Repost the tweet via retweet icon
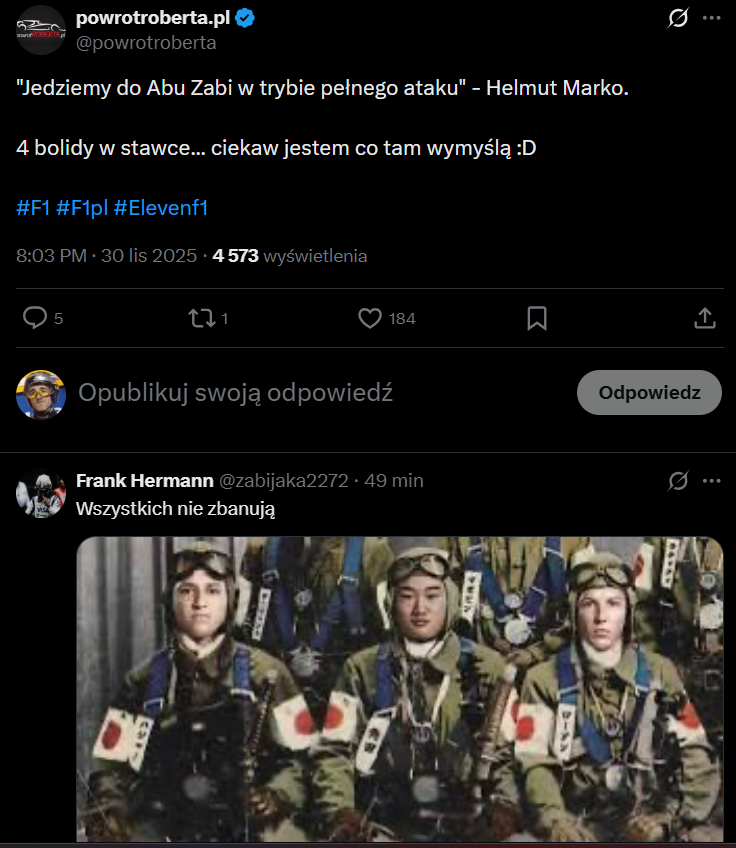The height and width of the screenshot is (848, 736). coord(201,318)
